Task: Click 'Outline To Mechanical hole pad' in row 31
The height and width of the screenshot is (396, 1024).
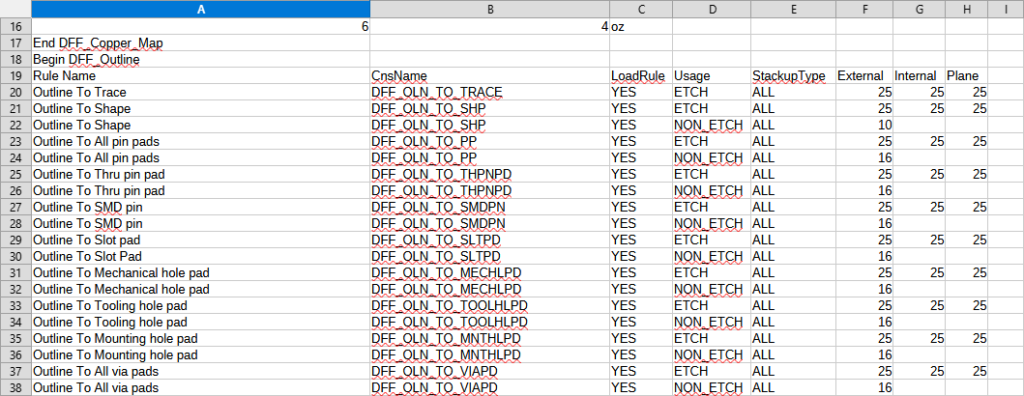Action: click(200, 272)
